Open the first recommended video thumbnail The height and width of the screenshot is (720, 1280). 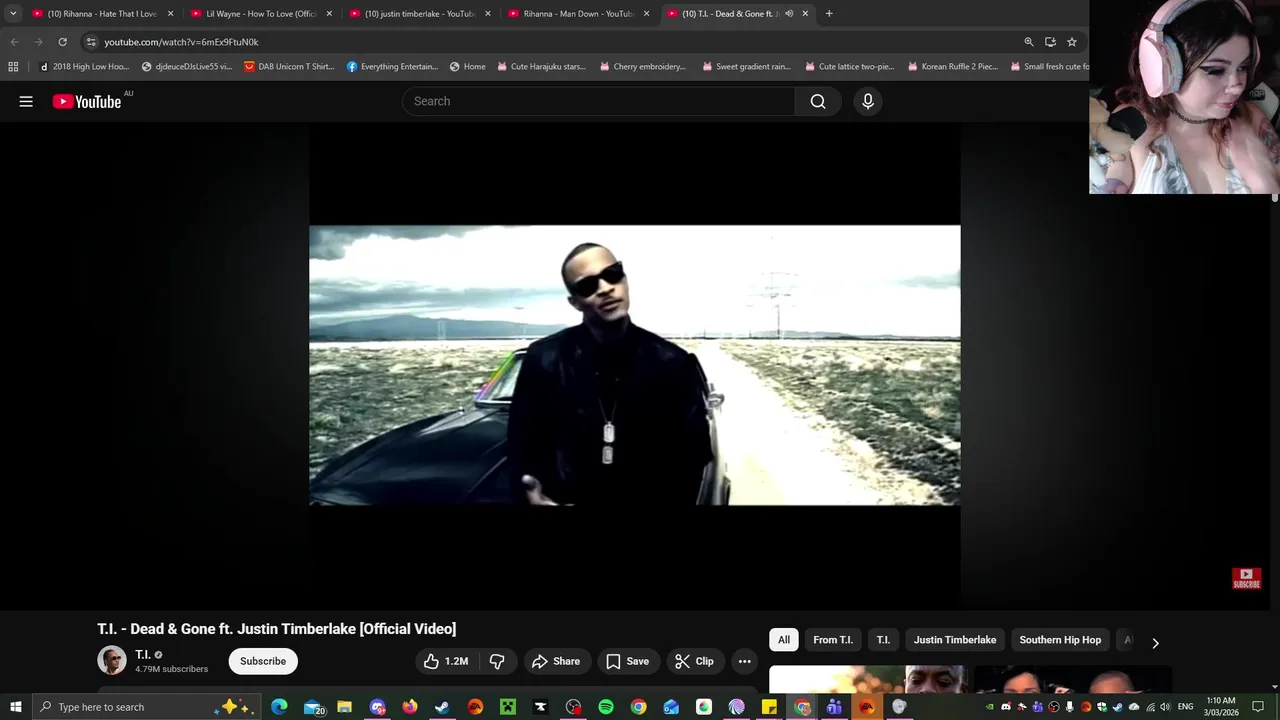[x=868, y=678]
